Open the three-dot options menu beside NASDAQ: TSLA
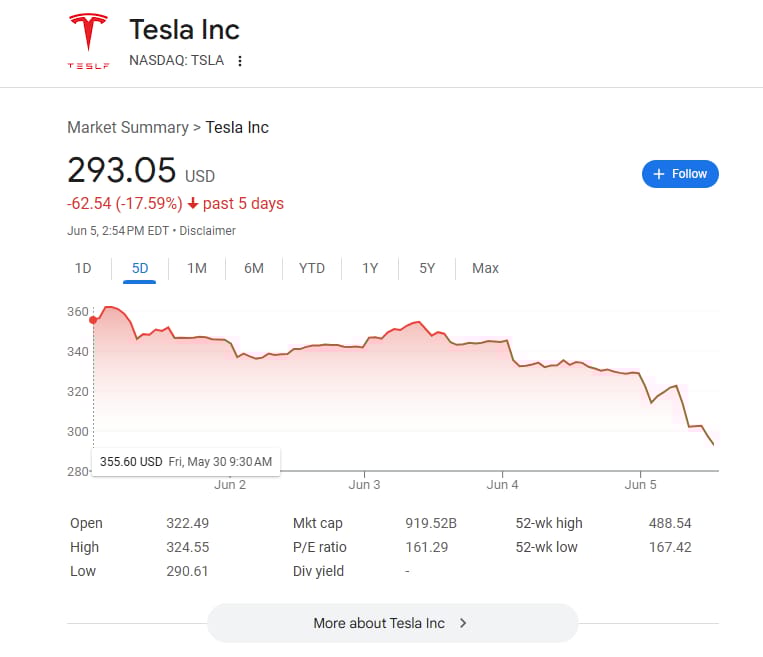This screenshot has width=763, height=657. (239, 61)
